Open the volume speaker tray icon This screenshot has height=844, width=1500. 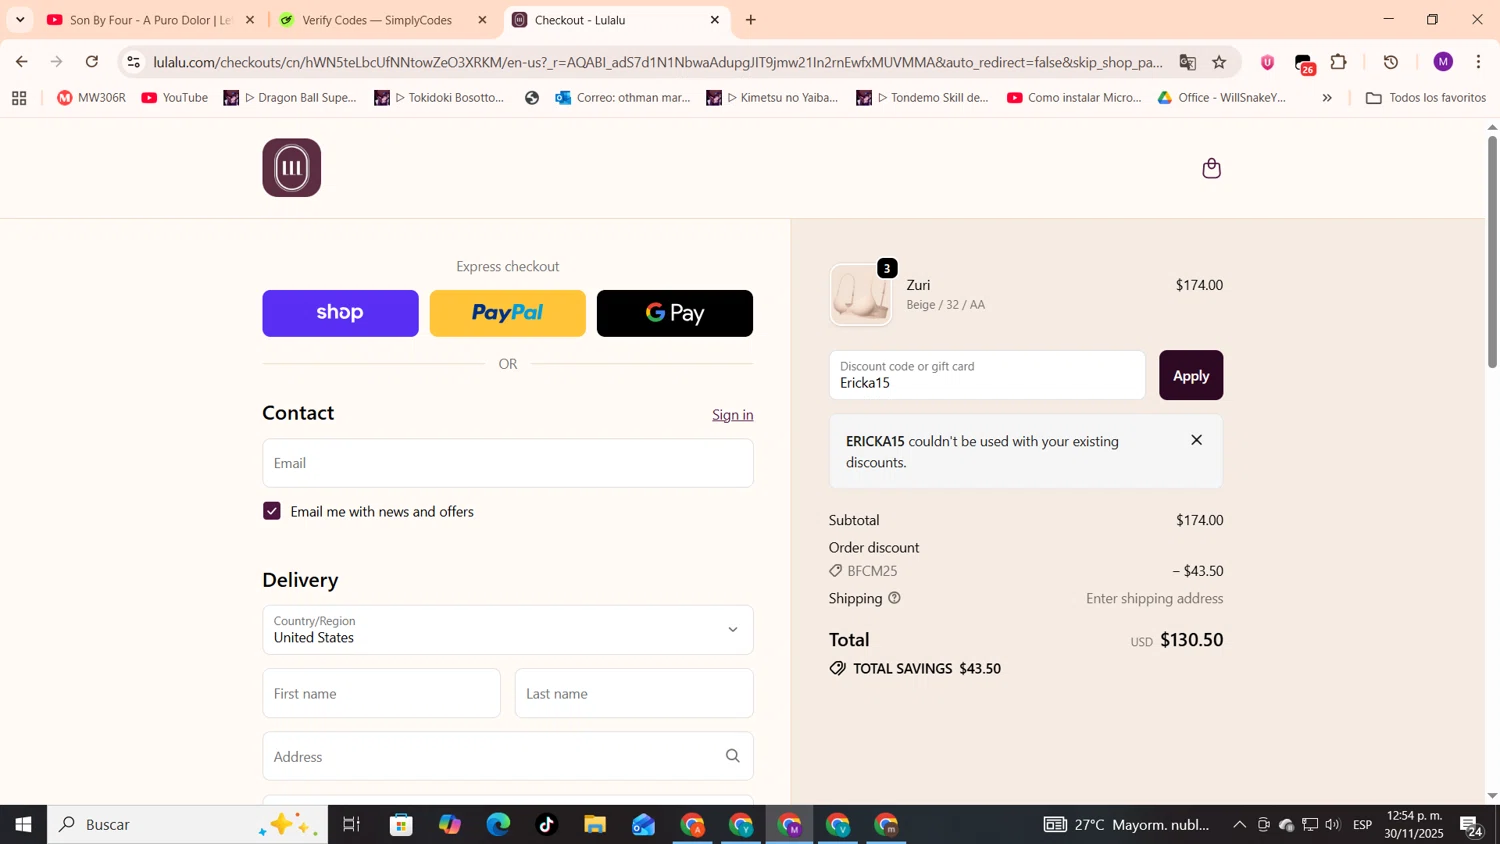click(1332, 825)
